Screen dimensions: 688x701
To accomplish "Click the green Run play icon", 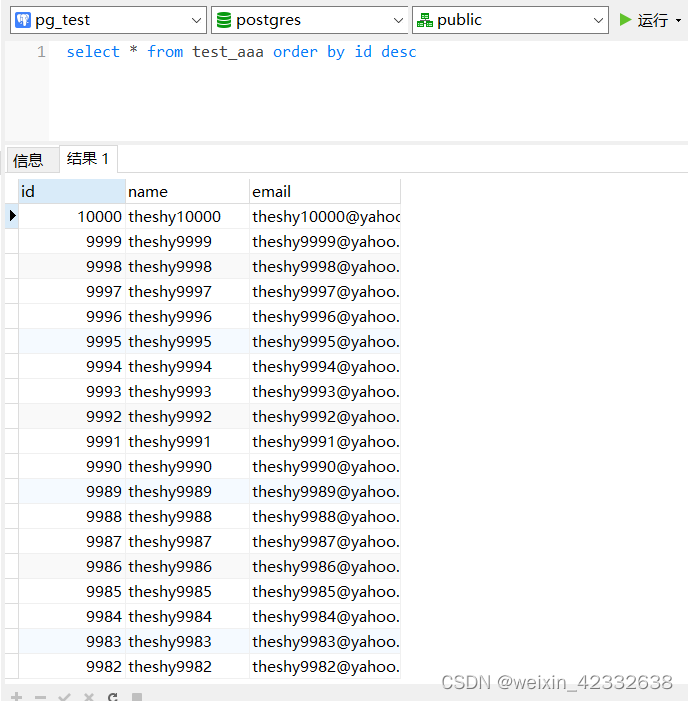I will point(625,20).
